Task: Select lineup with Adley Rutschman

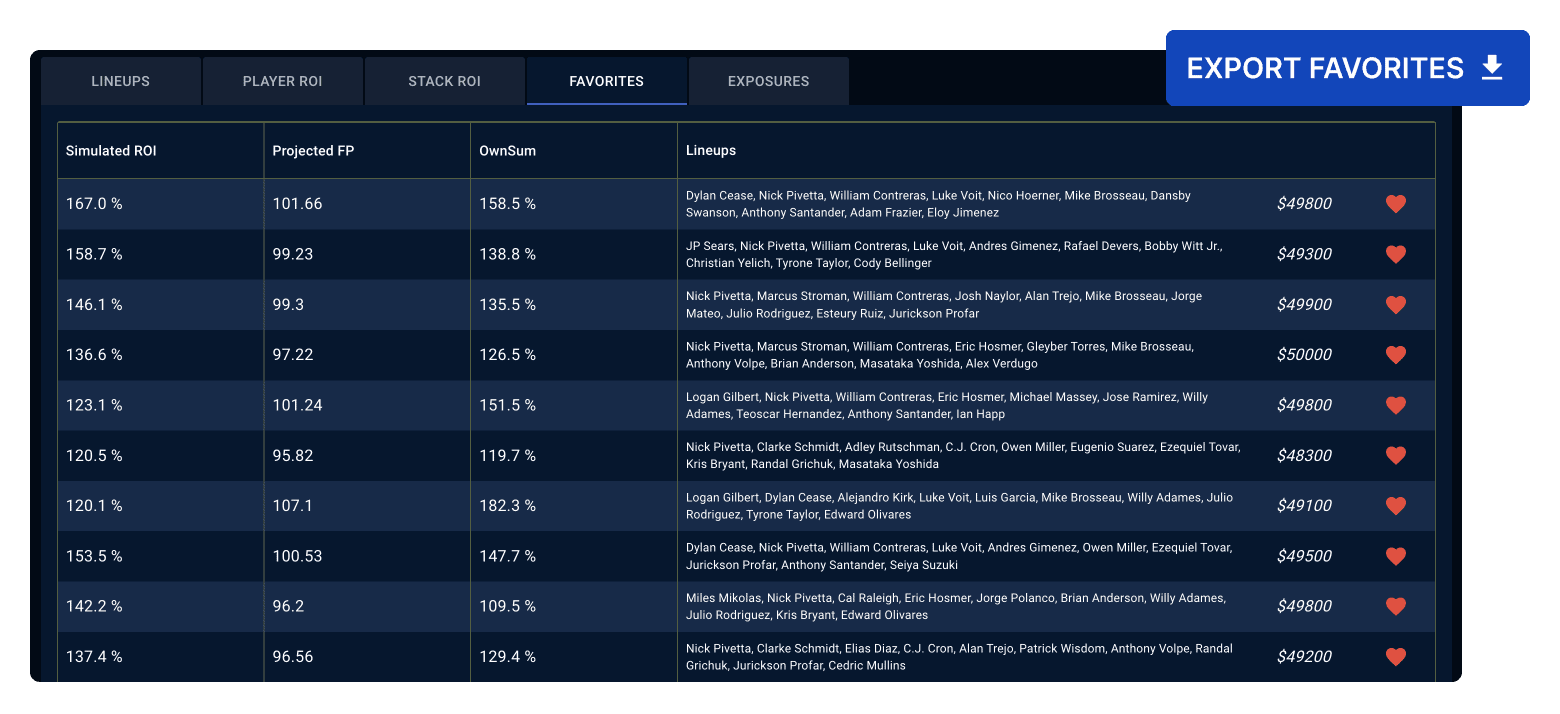Action: coord(963,455)
